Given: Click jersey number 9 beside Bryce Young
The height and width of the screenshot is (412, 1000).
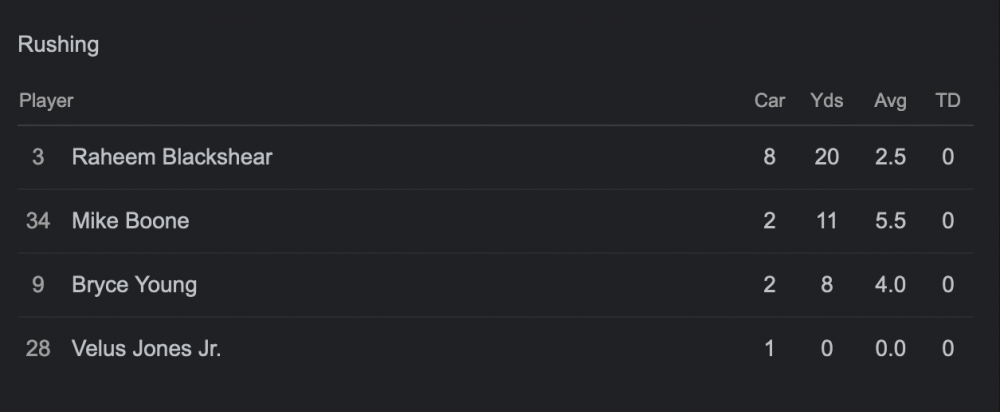Looking at the screenshot, I should point(38,285).
